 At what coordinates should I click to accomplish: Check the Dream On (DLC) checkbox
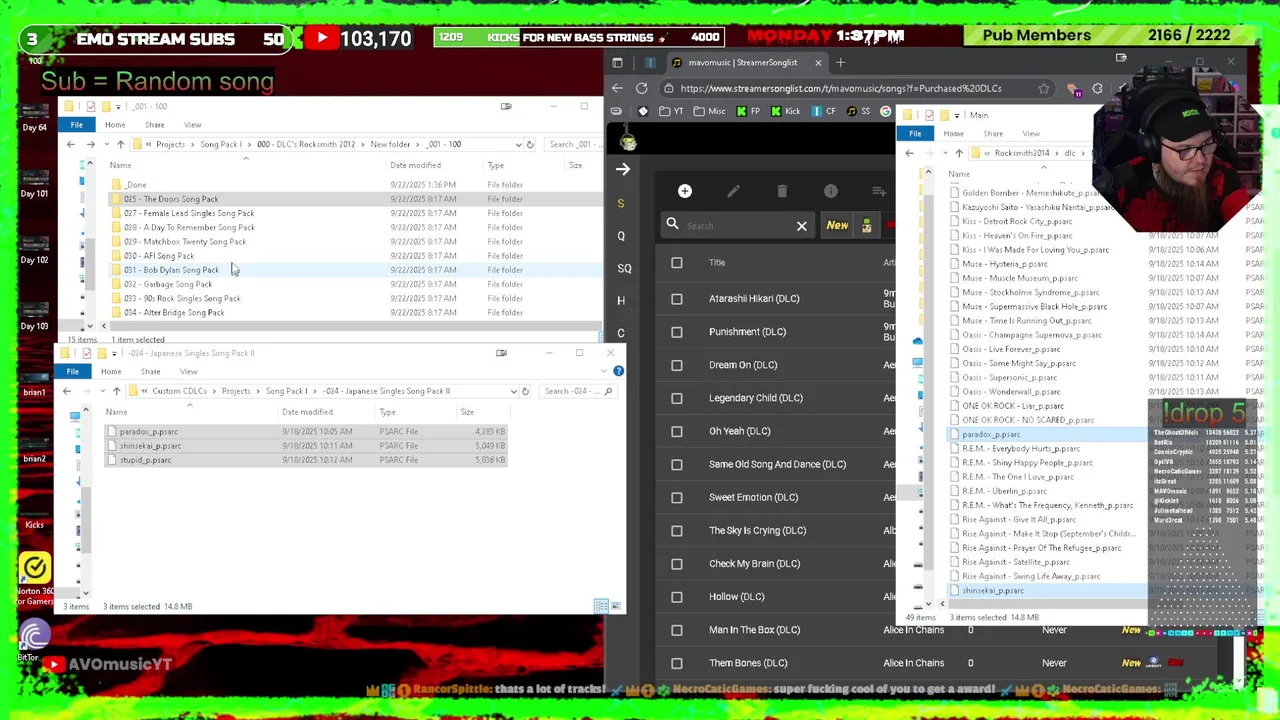click(677, 365)
